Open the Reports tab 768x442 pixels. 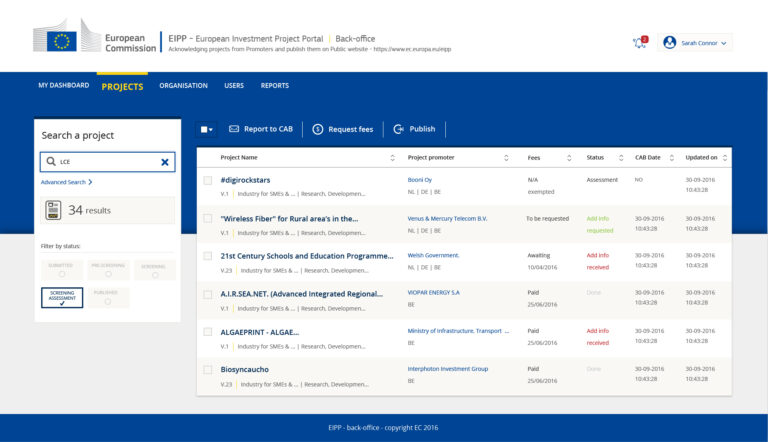(275, 85)
